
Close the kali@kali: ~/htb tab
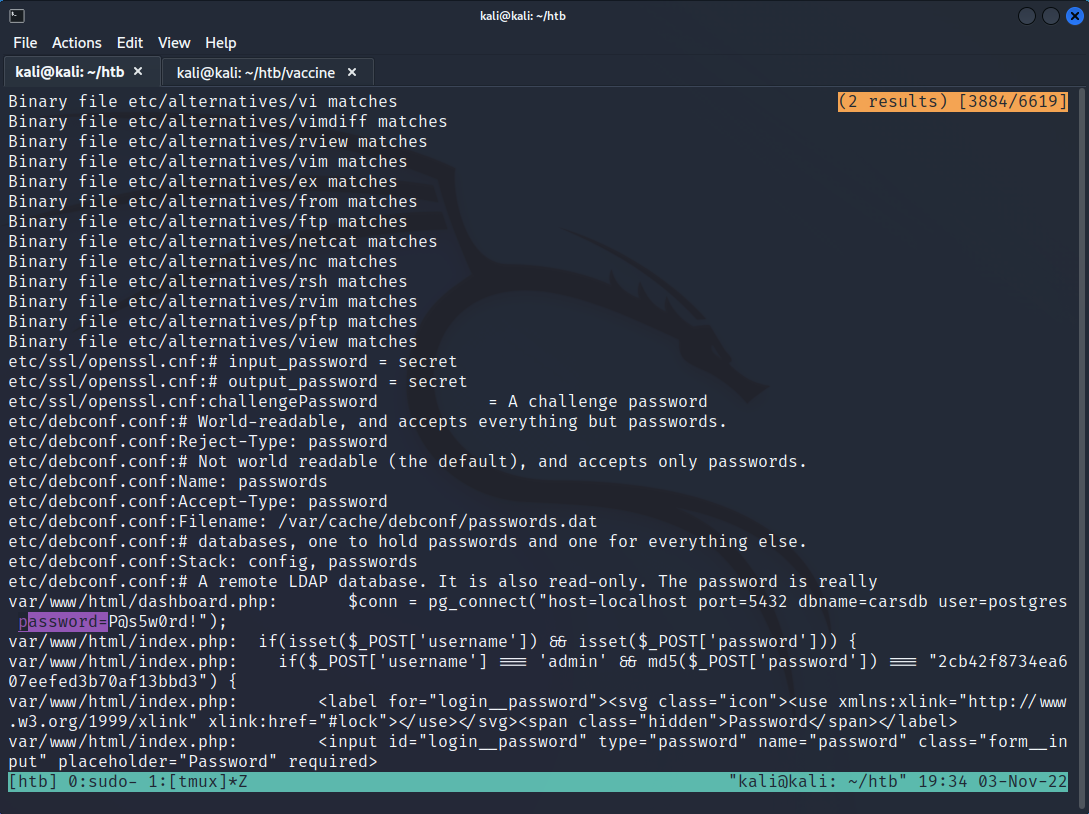[x=139, y=72]
